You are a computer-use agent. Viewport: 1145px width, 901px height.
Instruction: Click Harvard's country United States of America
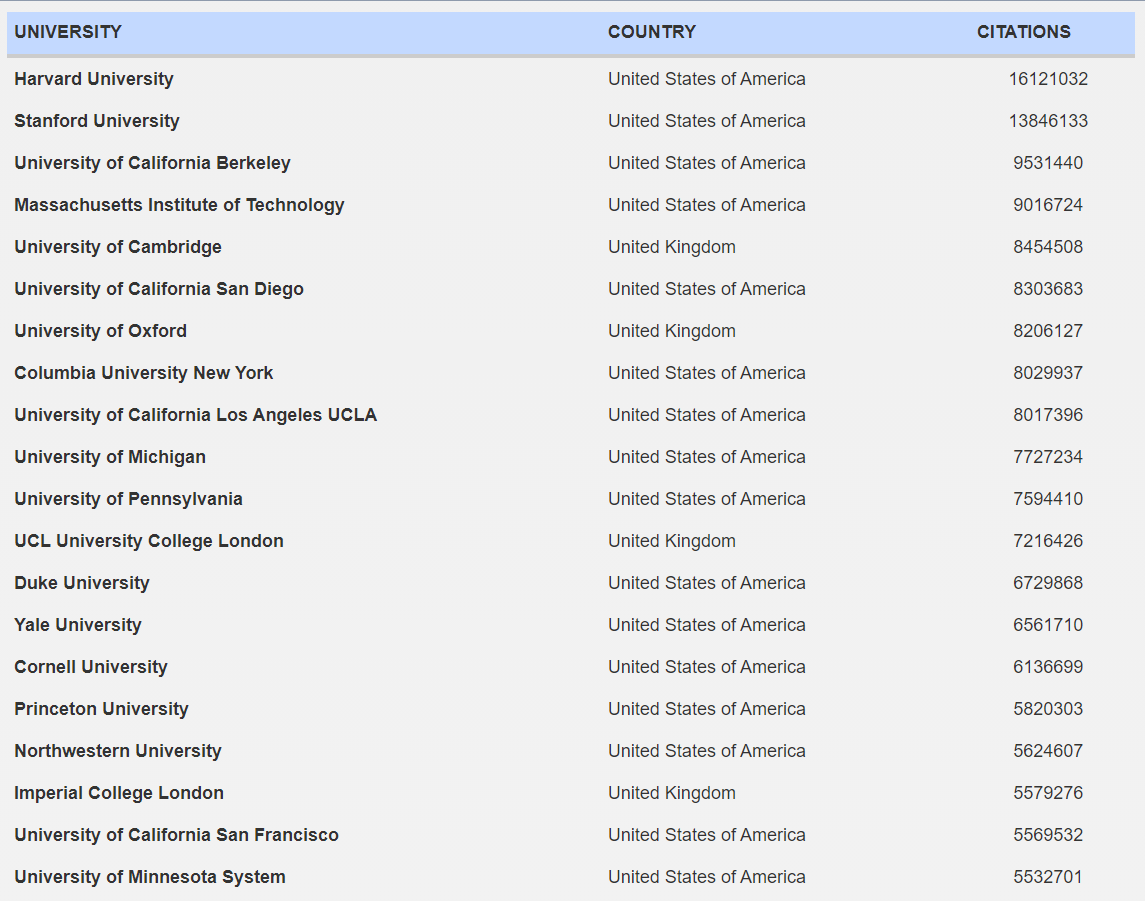(x=707, y=79)
